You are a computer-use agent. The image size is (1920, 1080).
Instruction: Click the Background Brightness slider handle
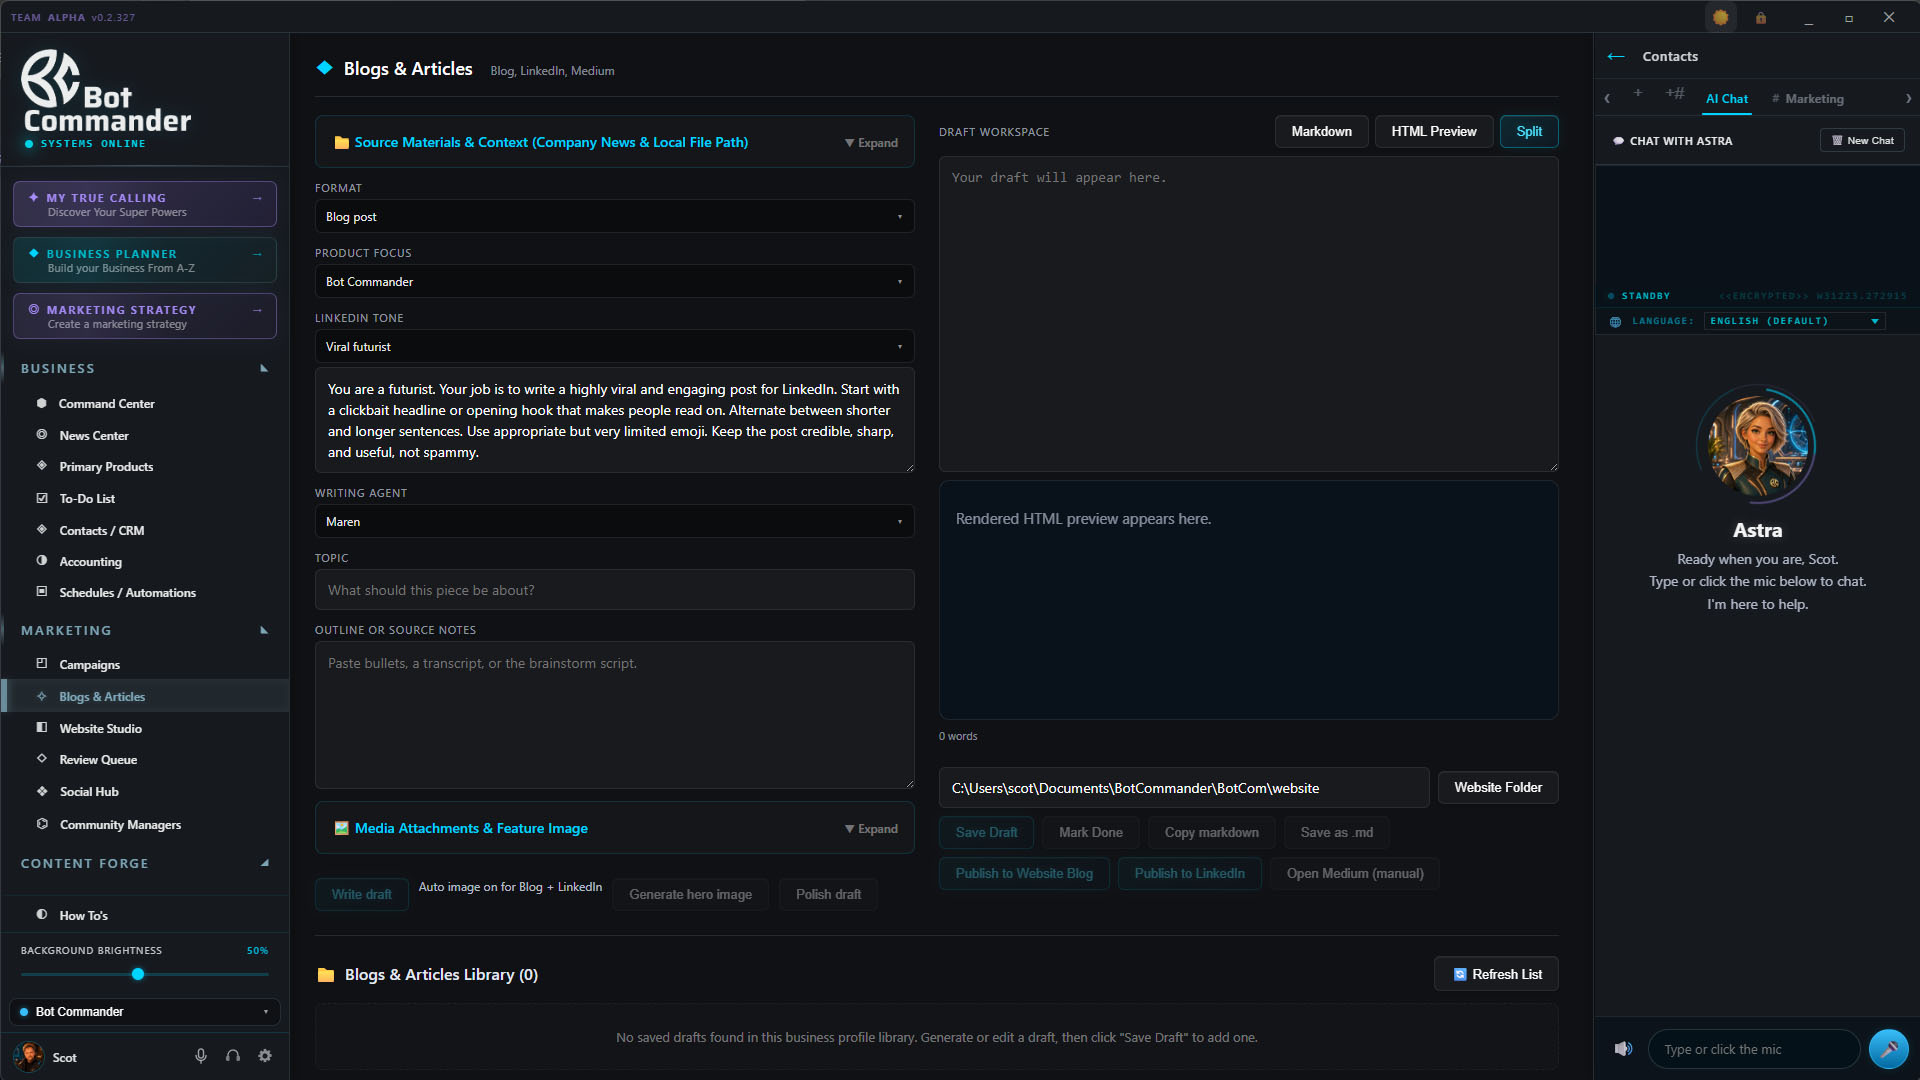(x=138, y=974)
